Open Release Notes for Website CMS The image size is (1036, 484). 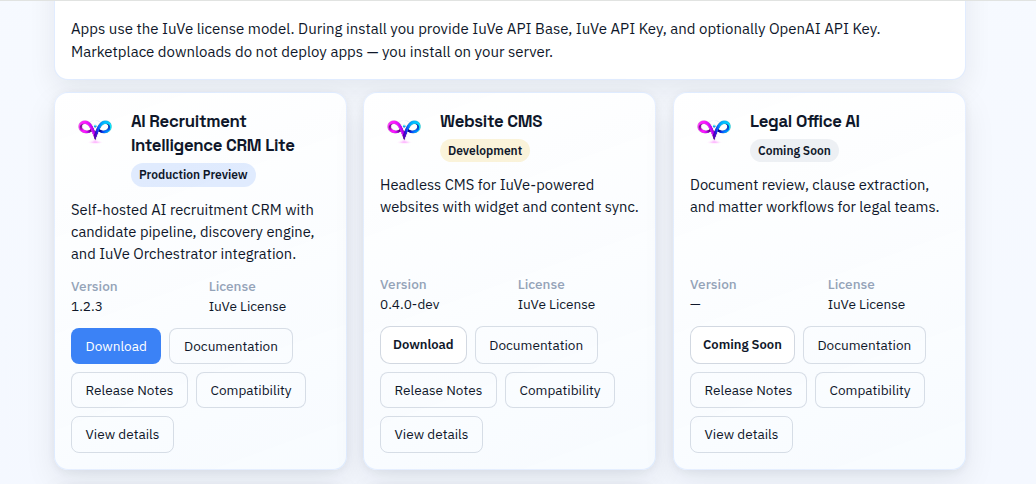click(439, 390)
